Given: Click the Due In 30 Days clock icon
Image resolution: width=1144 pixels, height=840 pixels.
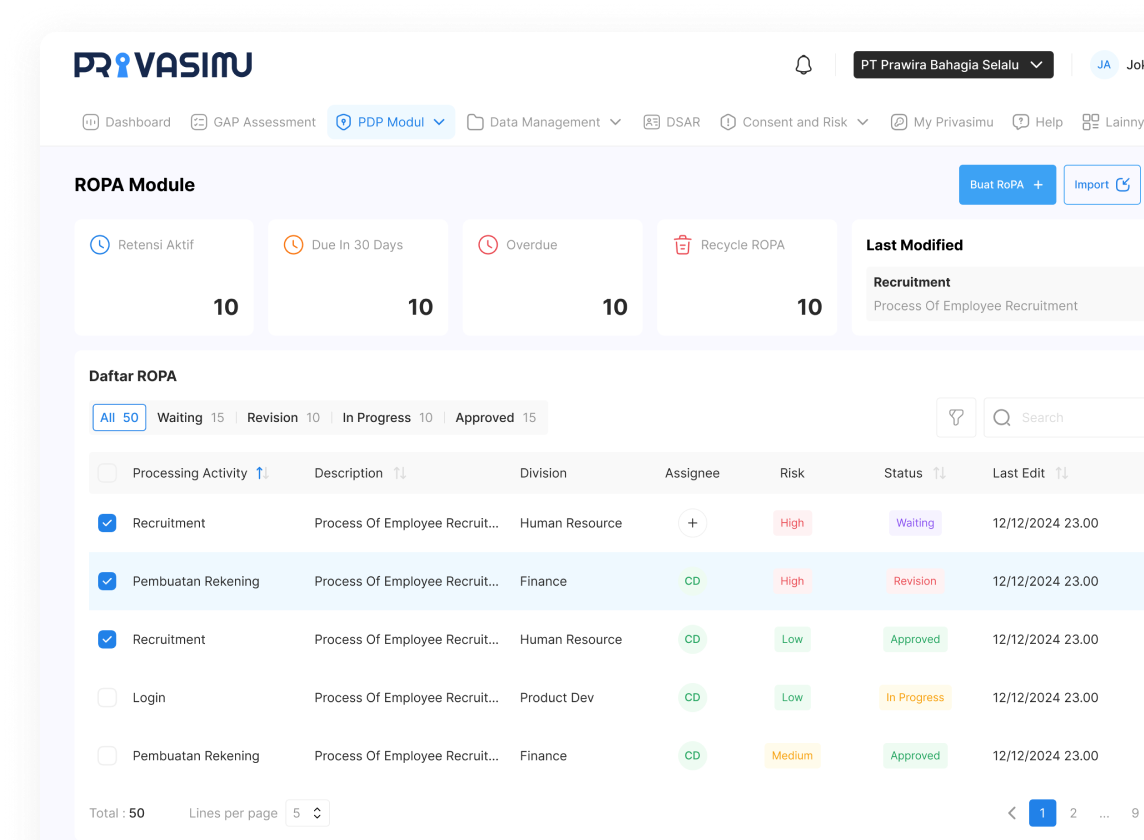Looking at the screenshot, I should click(x=293, y=244).
